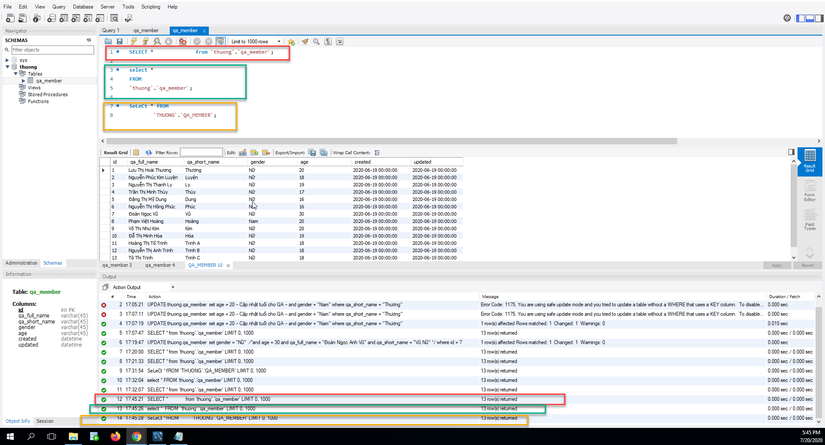
Task: Save the script using the floppy disk icon
Action: click(119, 42)
